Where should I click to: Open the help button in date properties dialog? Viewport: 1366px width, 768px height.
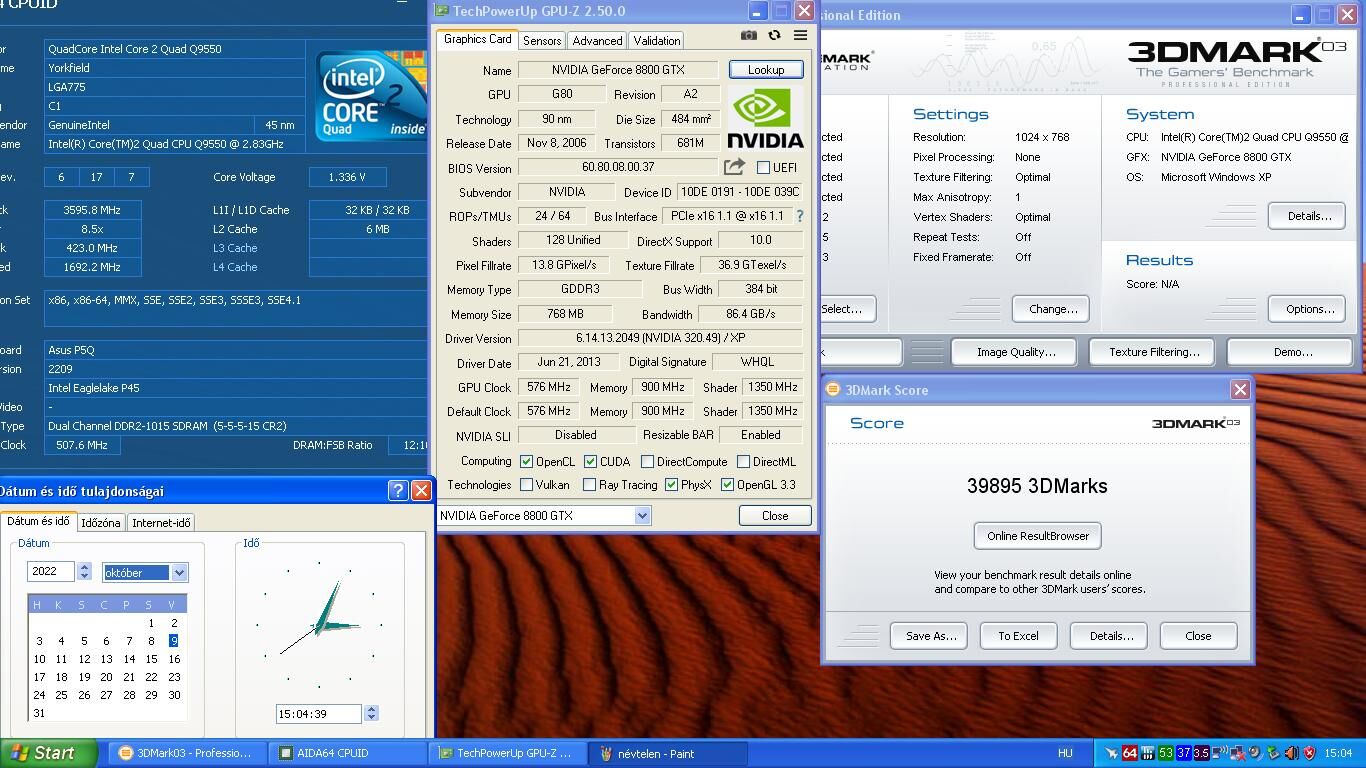[x=398, y=490]
